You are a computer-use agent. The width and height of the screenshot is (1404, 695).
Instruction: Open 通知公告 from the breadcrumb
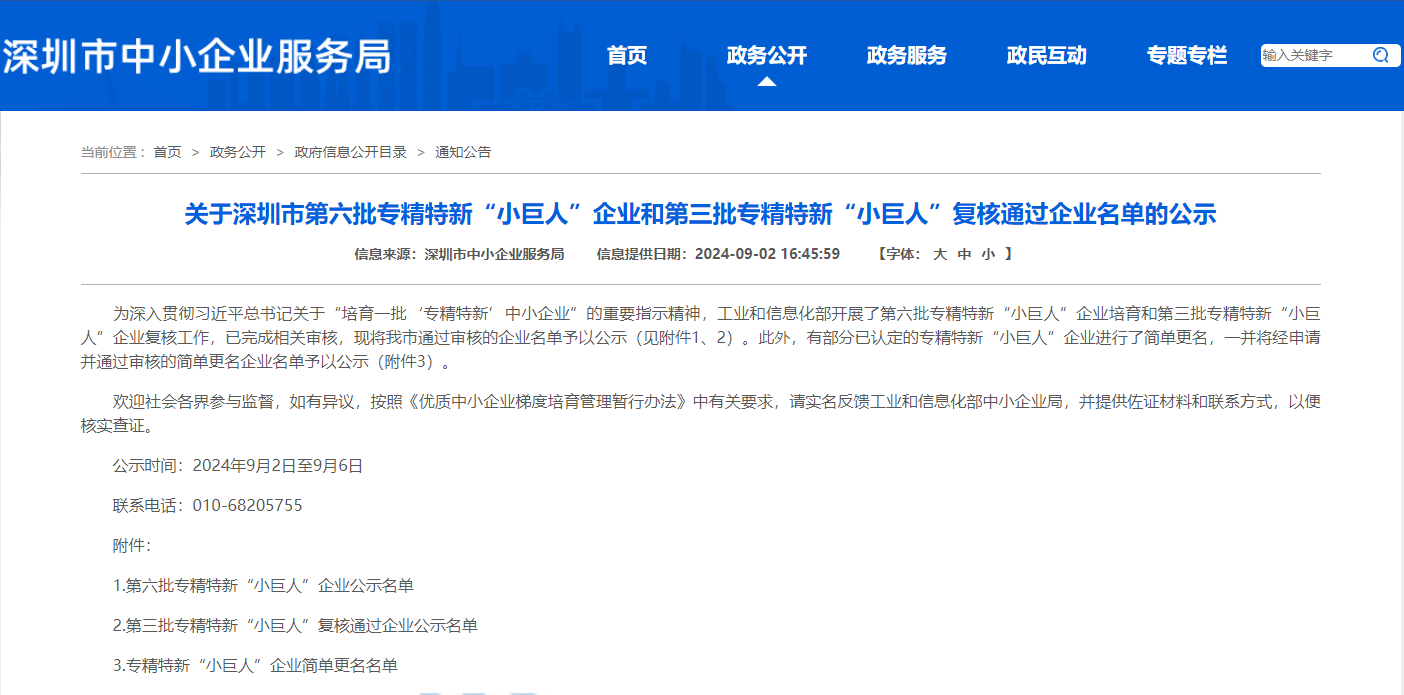[x=462, y=152]
